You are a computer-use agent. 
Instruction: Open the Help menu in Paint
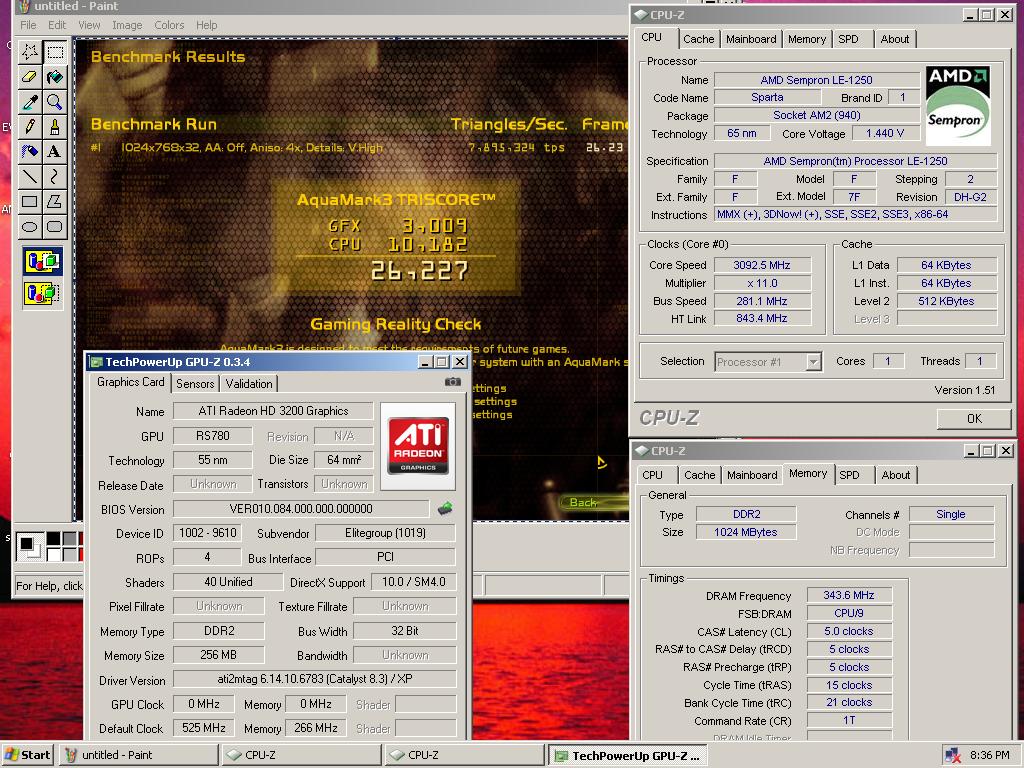coord(206,25)
